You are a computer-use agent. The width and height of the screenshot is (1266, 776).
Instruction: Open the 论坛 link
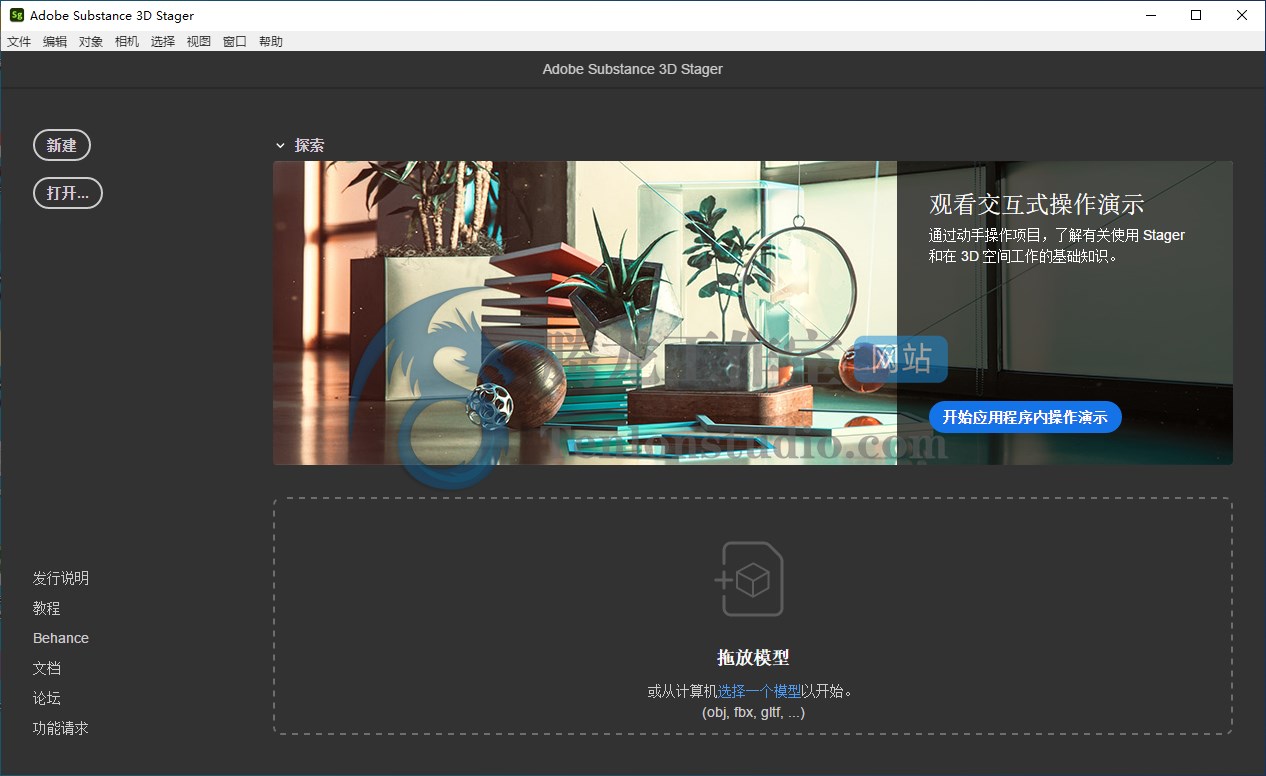(47, 698)
